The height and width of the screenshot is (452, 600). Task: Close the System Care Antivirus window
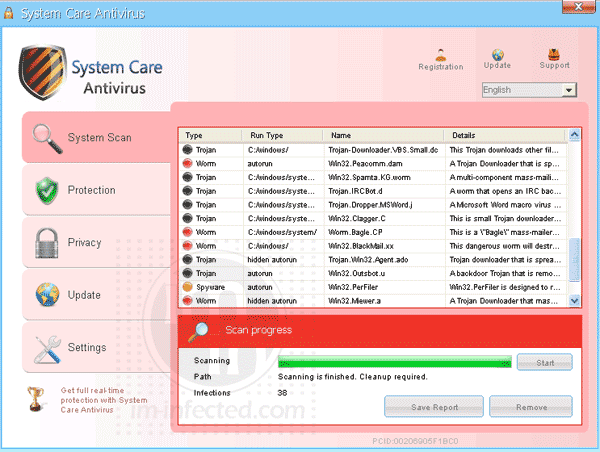click(x=579, y=7)
